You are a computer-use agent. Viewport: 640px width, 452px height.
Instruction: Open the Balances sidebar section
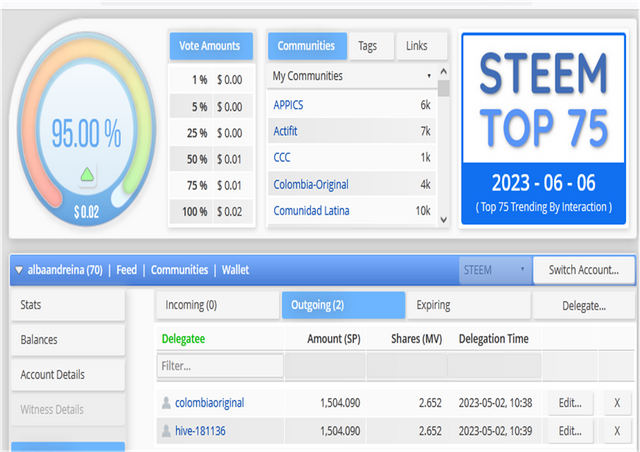(x=68, y=340)
